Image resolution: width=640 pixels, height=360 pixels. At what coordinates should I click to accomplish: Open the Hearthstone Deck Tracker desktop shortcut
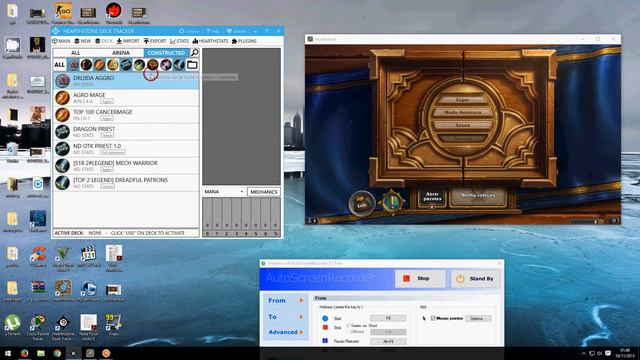click(63, 327)
